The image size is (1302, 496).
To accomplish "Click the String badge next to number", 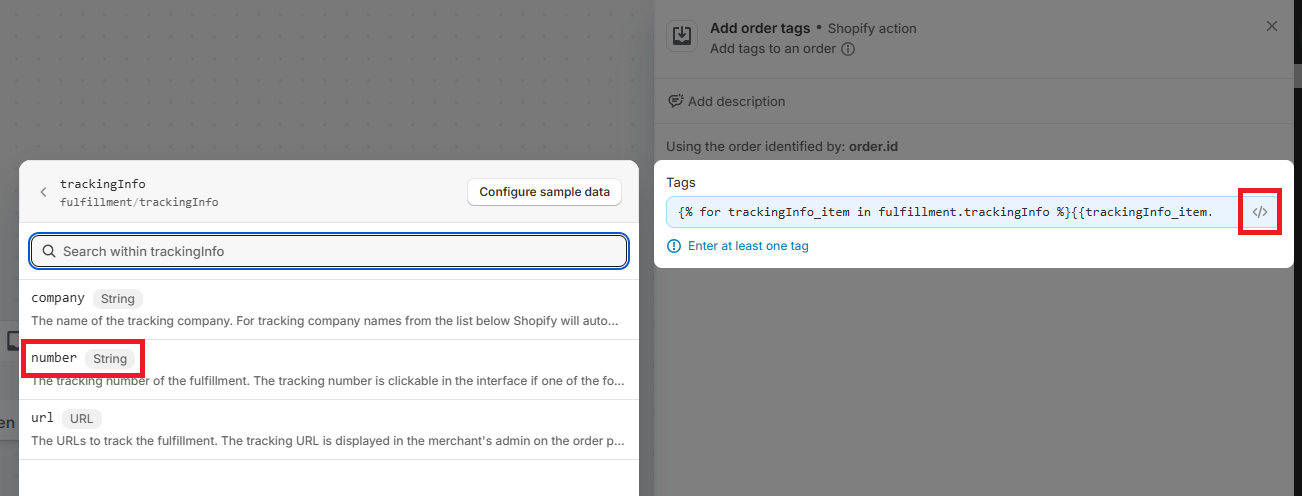I will tap(110, 358).
